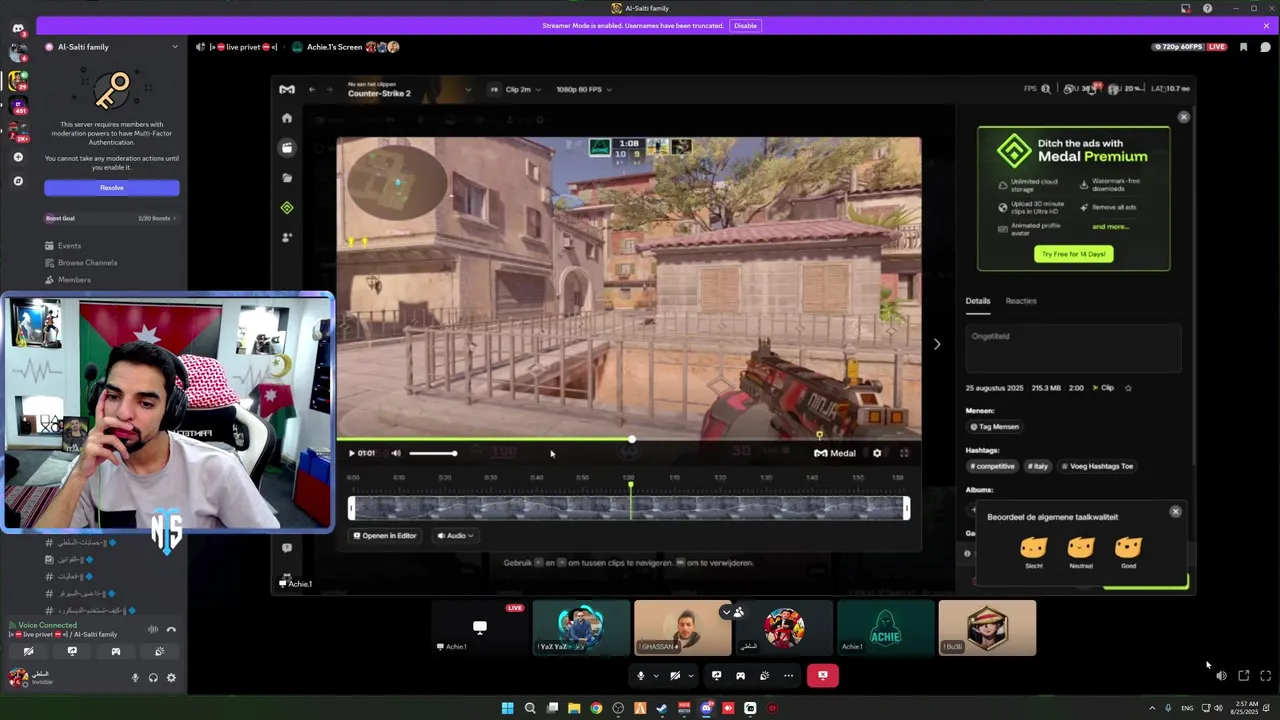Click the timeline left trim handle
The width and height of the screenshot is (1280, 720).
(351, 508)
